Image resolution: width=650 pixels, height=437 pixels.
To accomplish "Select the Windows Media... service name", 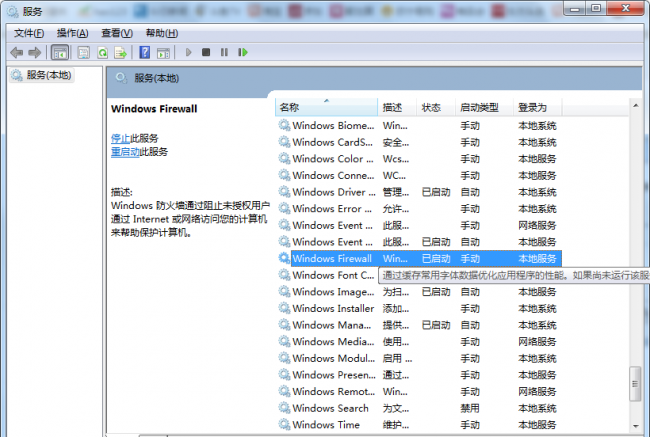I will pyautogui.click(x=333, y=342).
